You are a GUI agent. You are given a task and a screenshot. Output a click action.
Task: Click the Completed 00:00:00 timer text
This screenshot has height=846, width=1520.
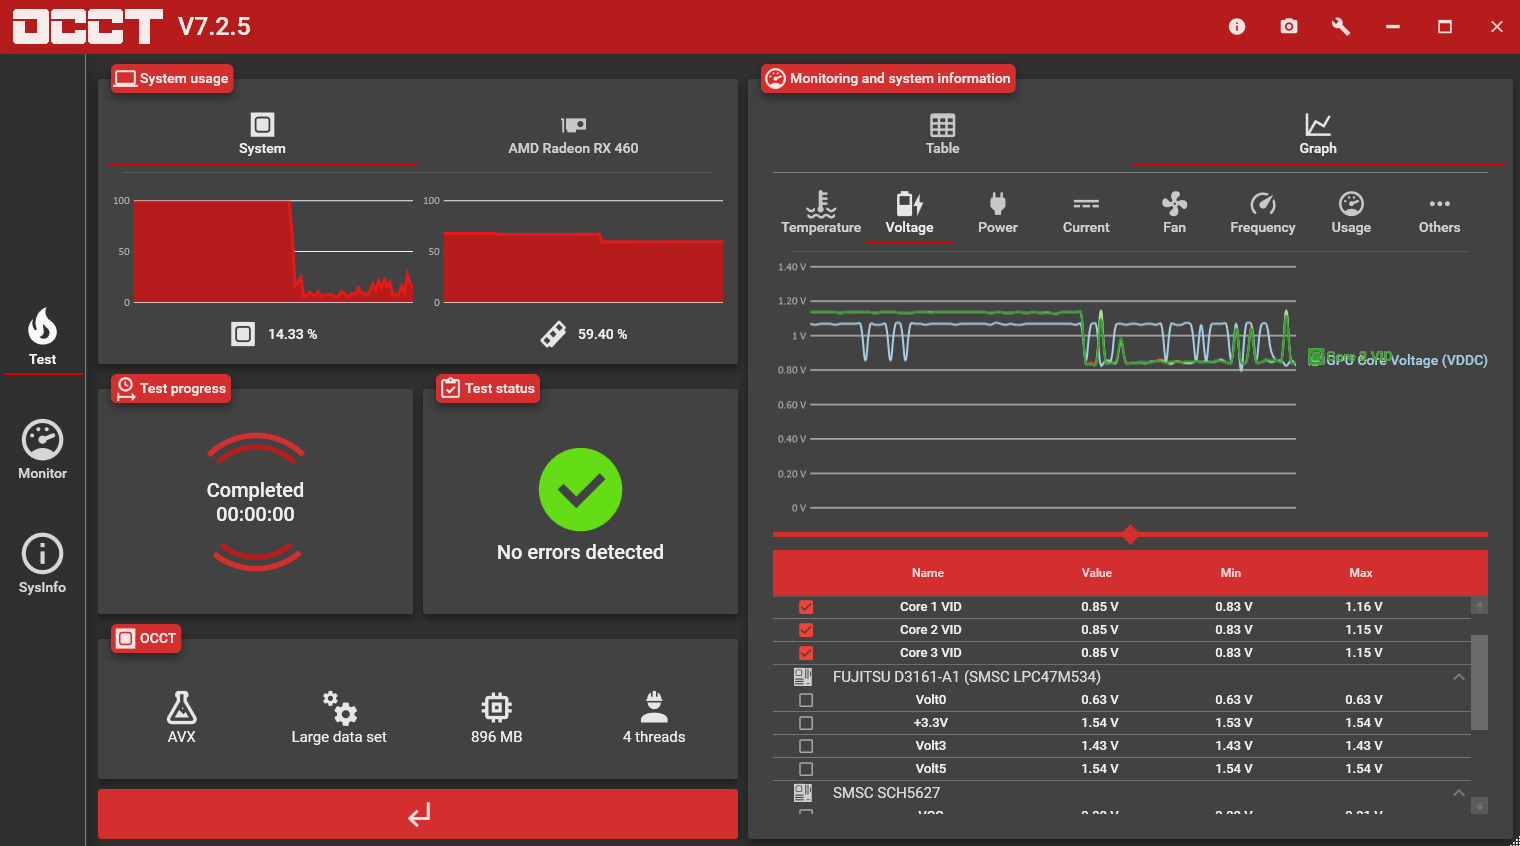pos(255,502)
